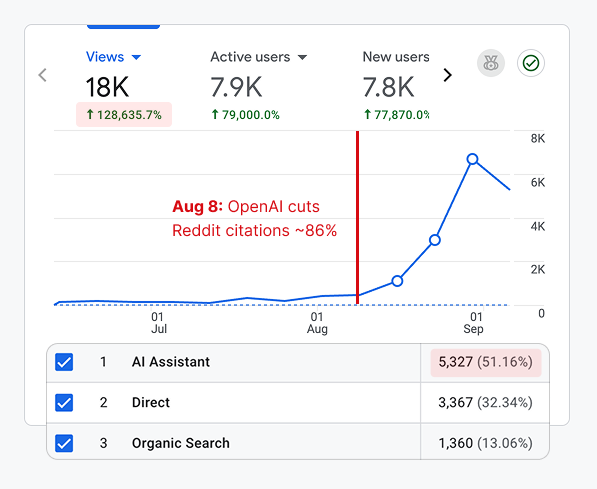Uncheck the AI Assistant row checkbox
Screen dimensions: 597x489
(x=64, y=362)
